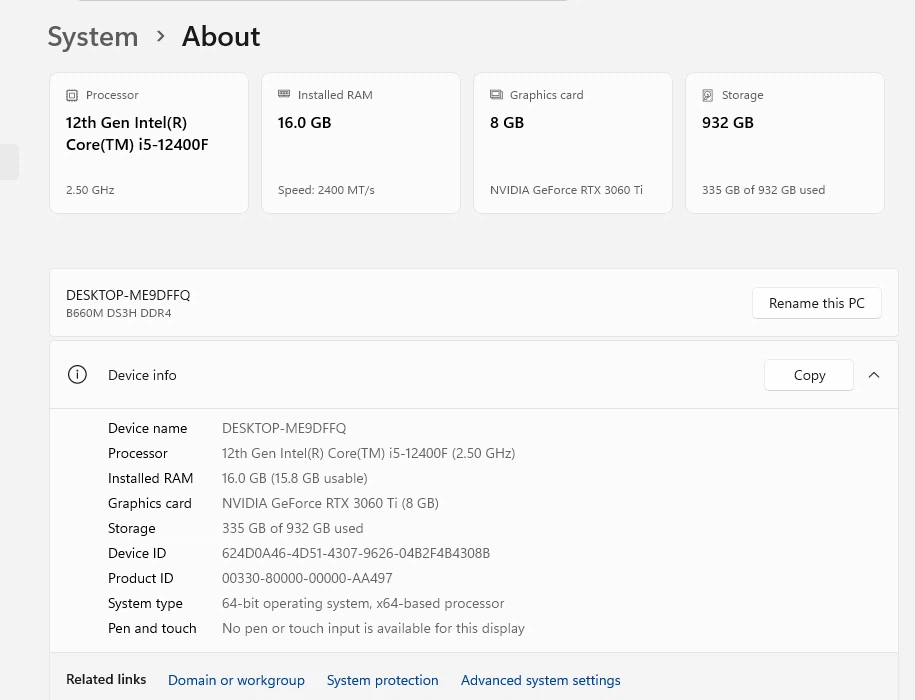915x700 pixels.
Task: Click the PC name DESKTOP-ME9DFFQ header
Action: pos(128,295)
